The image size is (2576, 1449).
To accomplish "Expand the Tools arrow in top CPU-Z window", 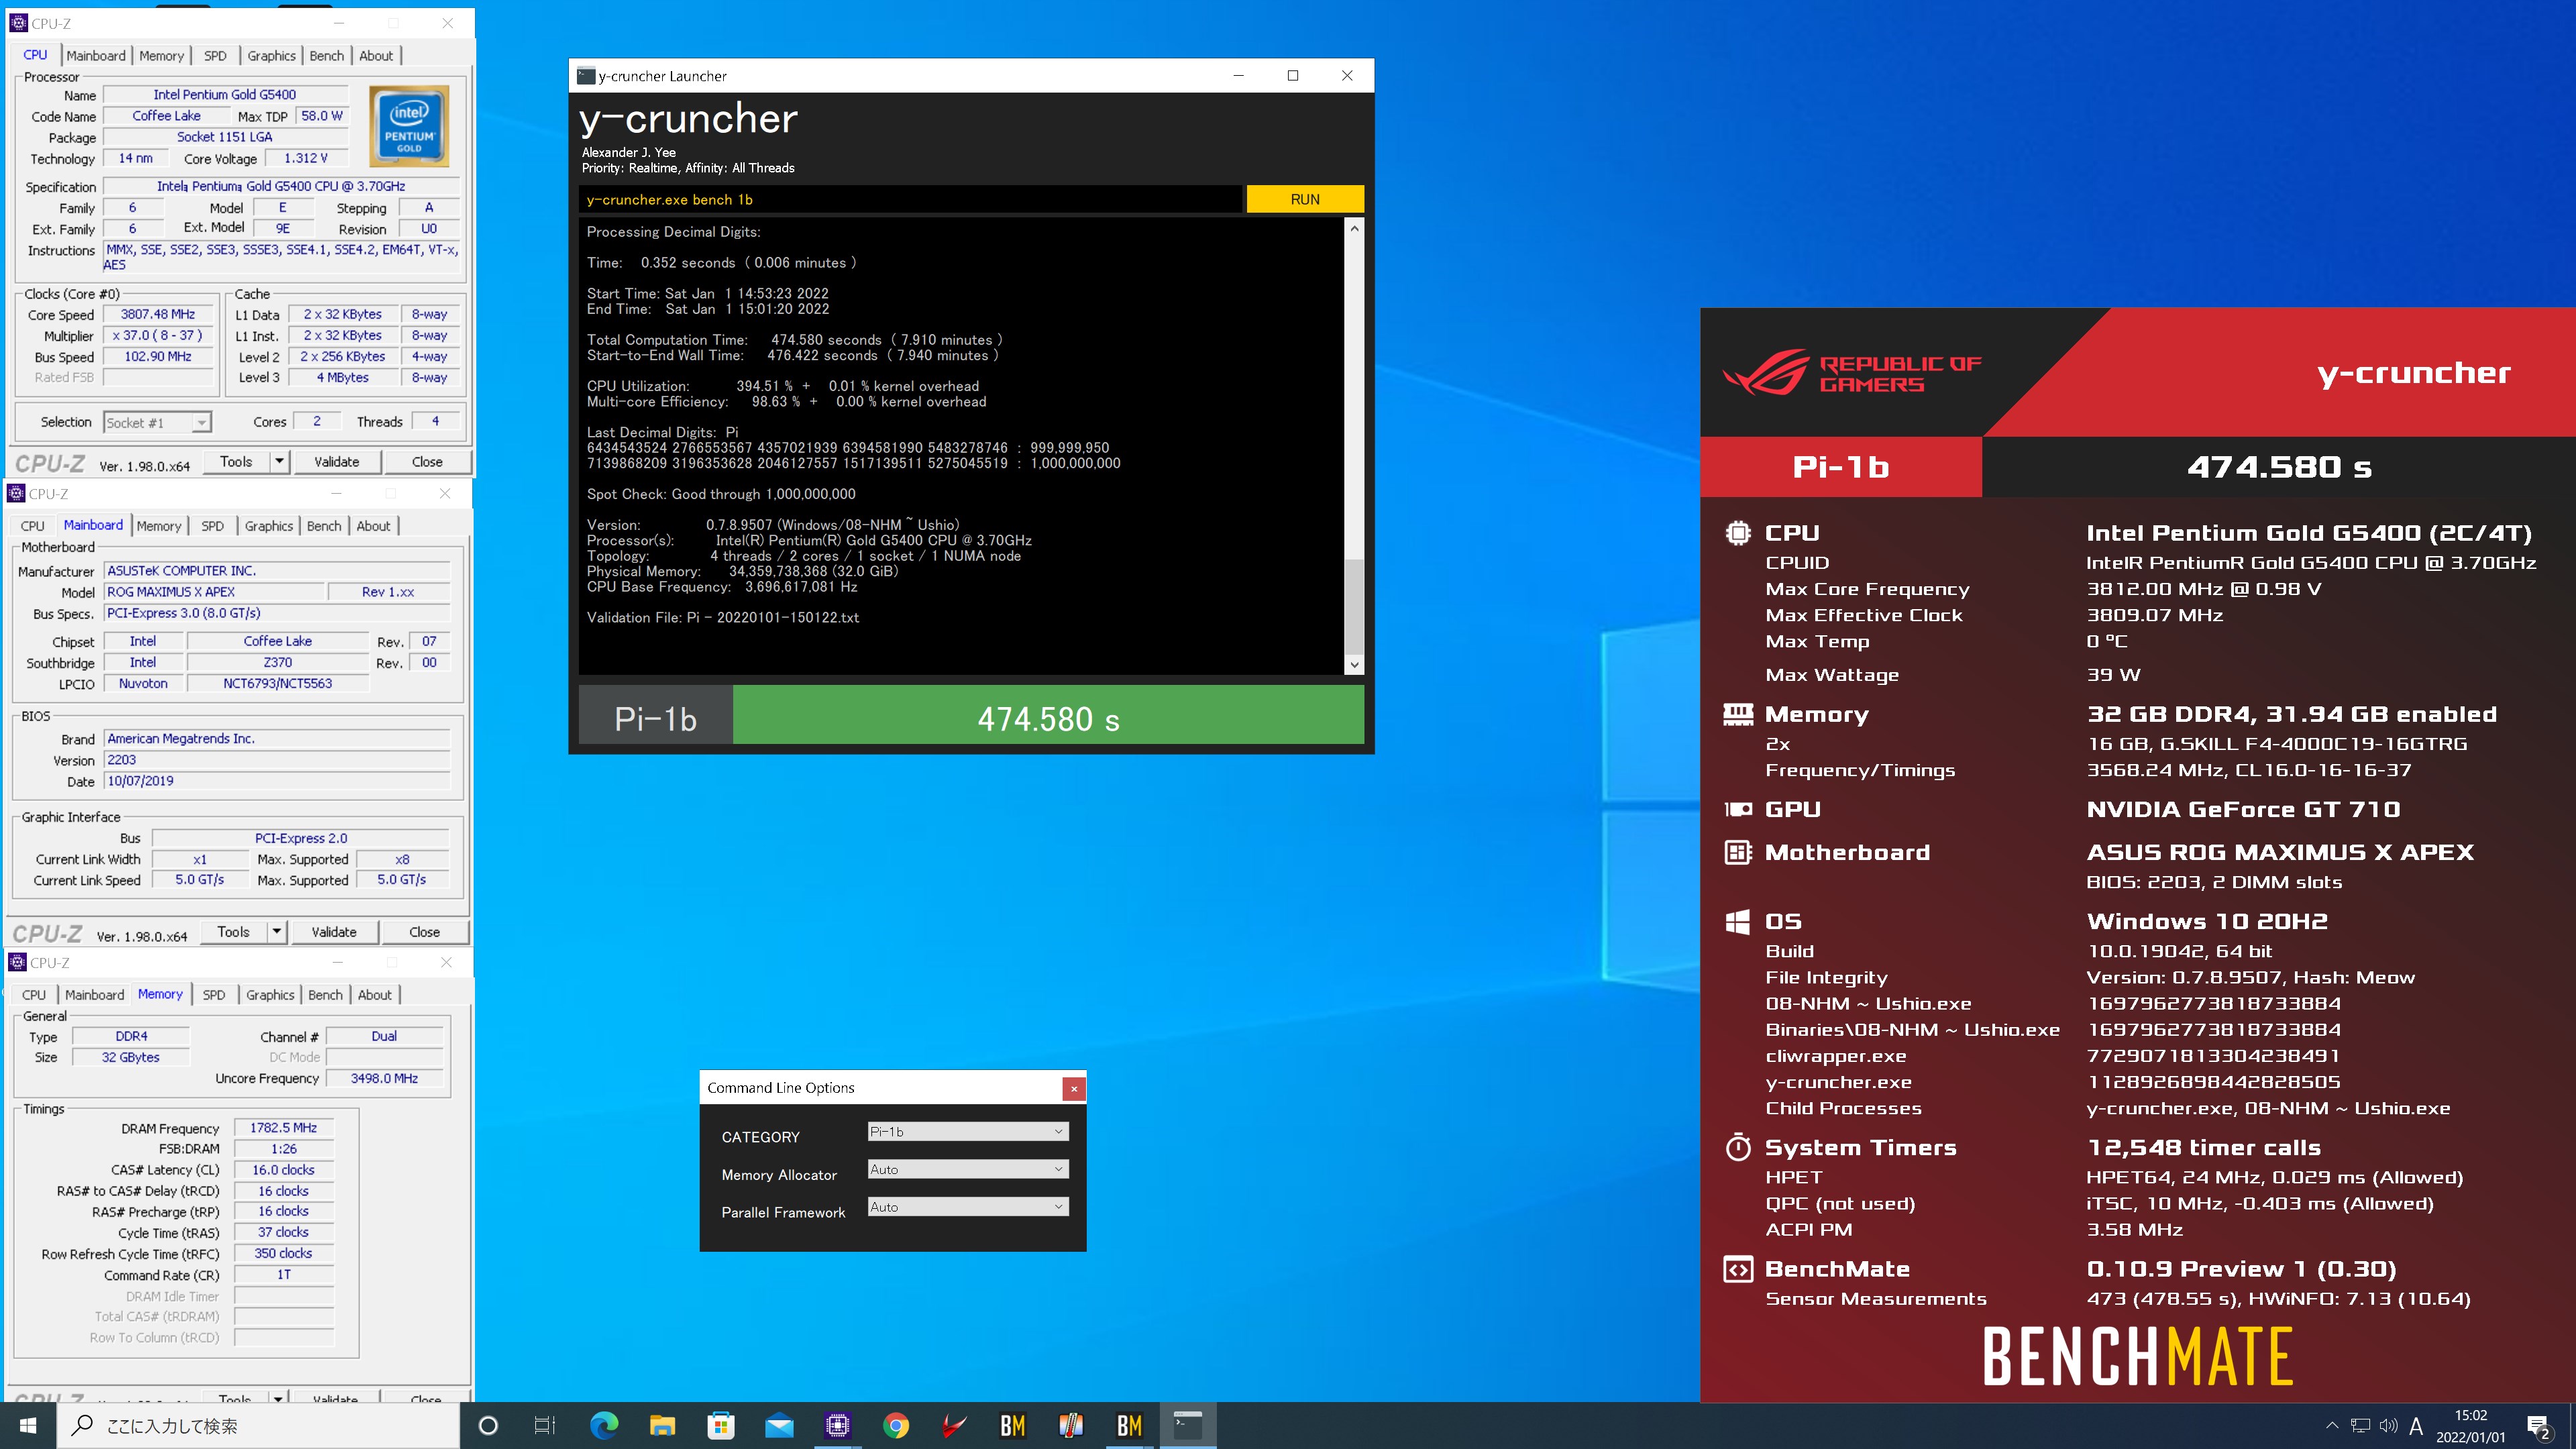I will (x=279, y=462).
